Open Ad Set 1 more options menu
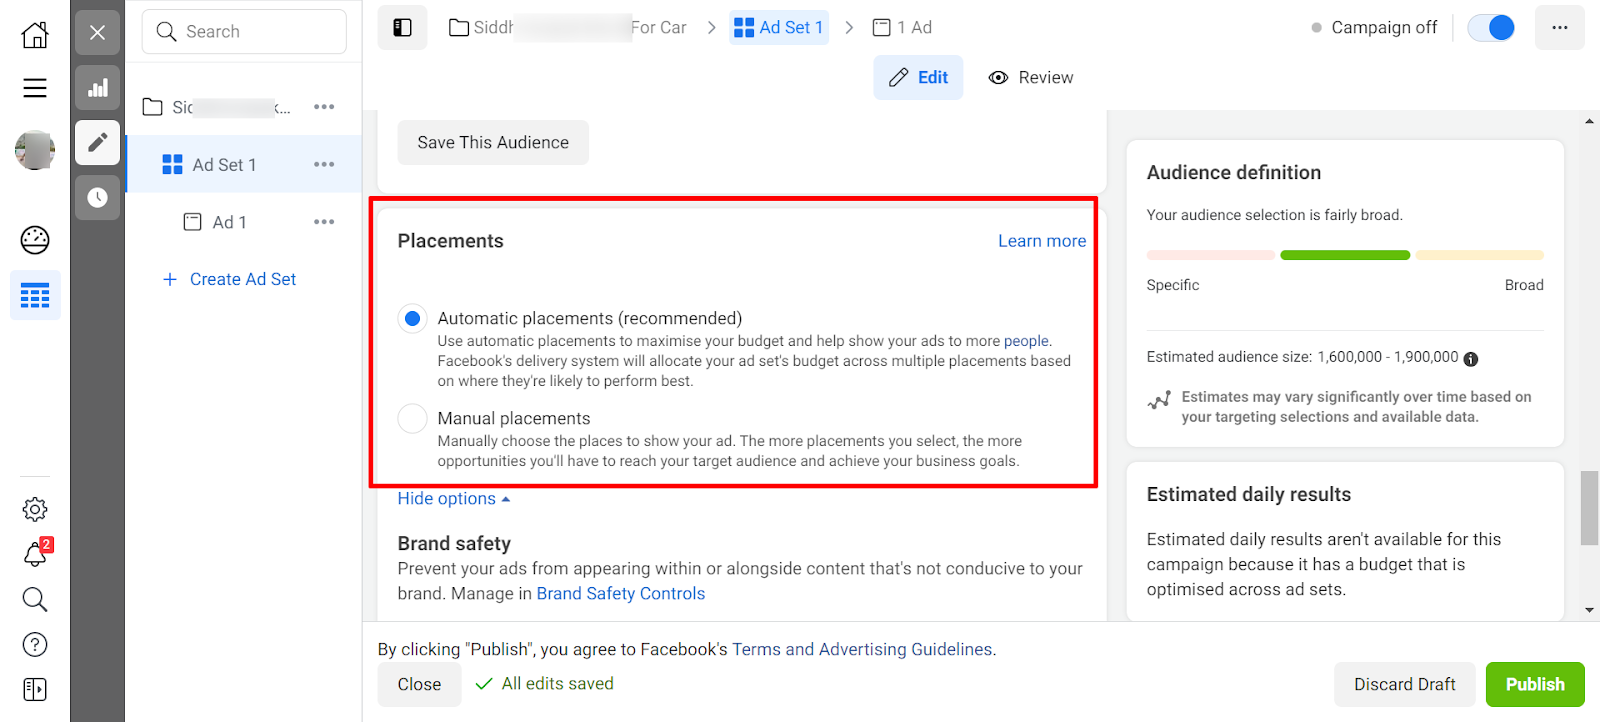This screenshot has width=1600, height=722. (323, 165)
